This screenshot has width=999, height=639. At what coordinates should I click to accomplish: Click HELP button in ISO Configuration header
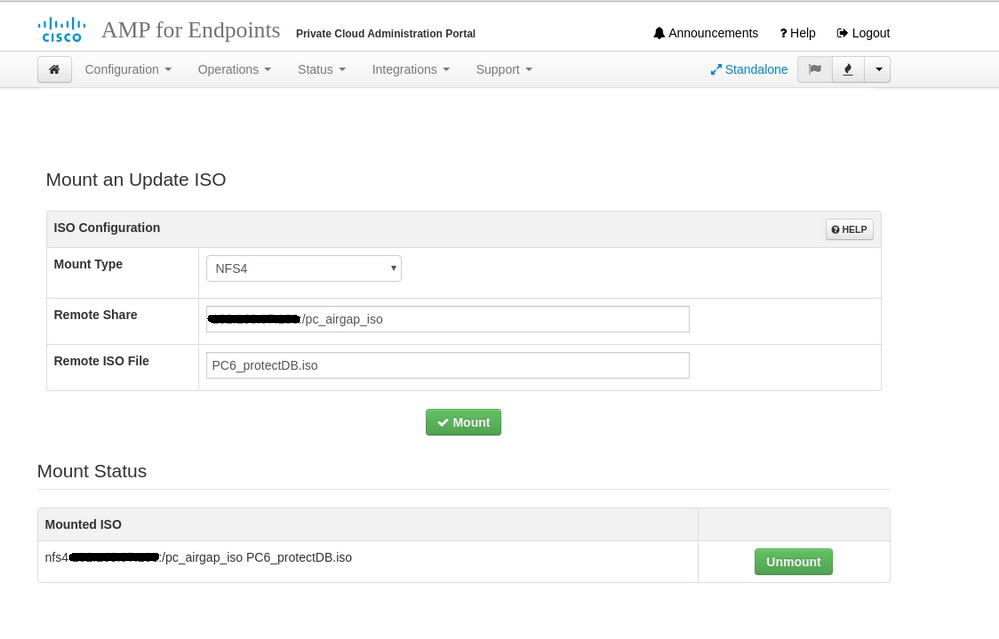(x=849, y=229)
